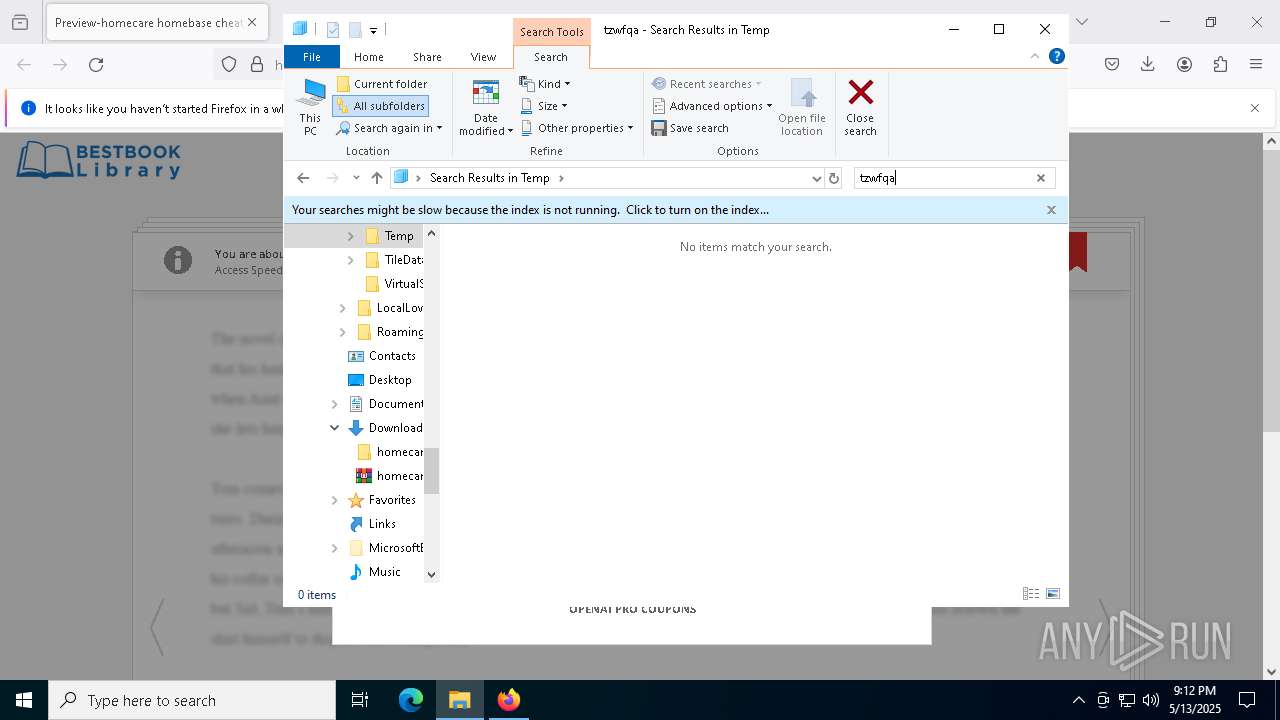
Task: Open the Size filter dropdown
Action: point(544,106)
